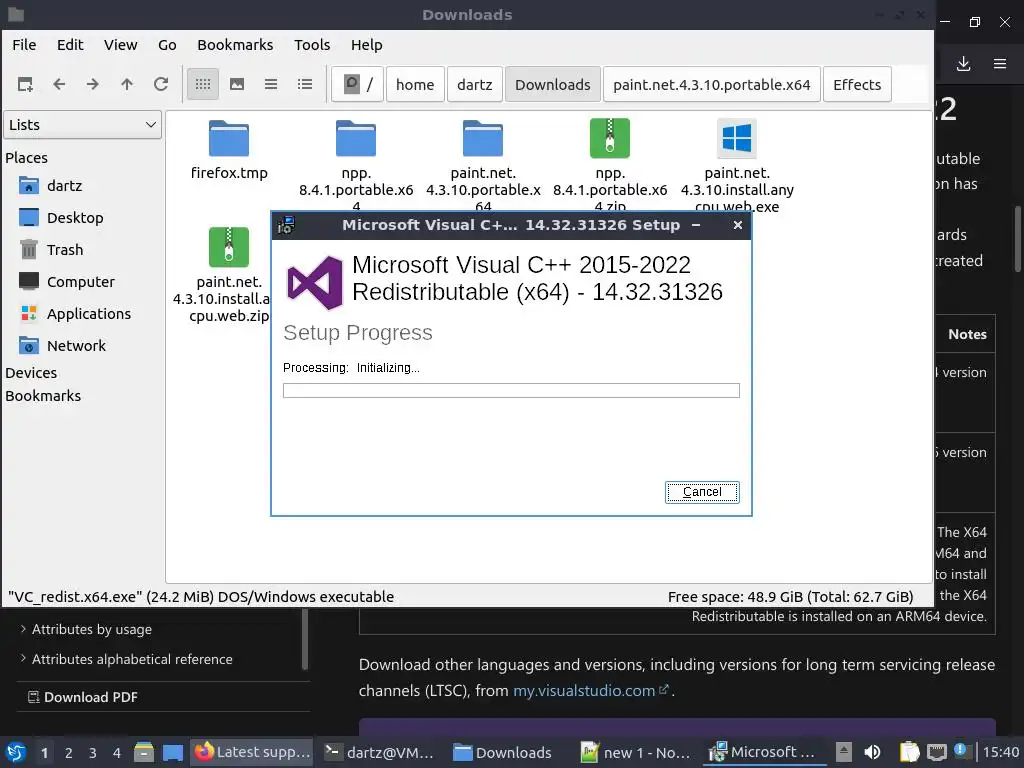Screen dimensions: 1024x768
Task: Select the npp.8.4.1.portable.x64.zip archive
Action: 610,165
